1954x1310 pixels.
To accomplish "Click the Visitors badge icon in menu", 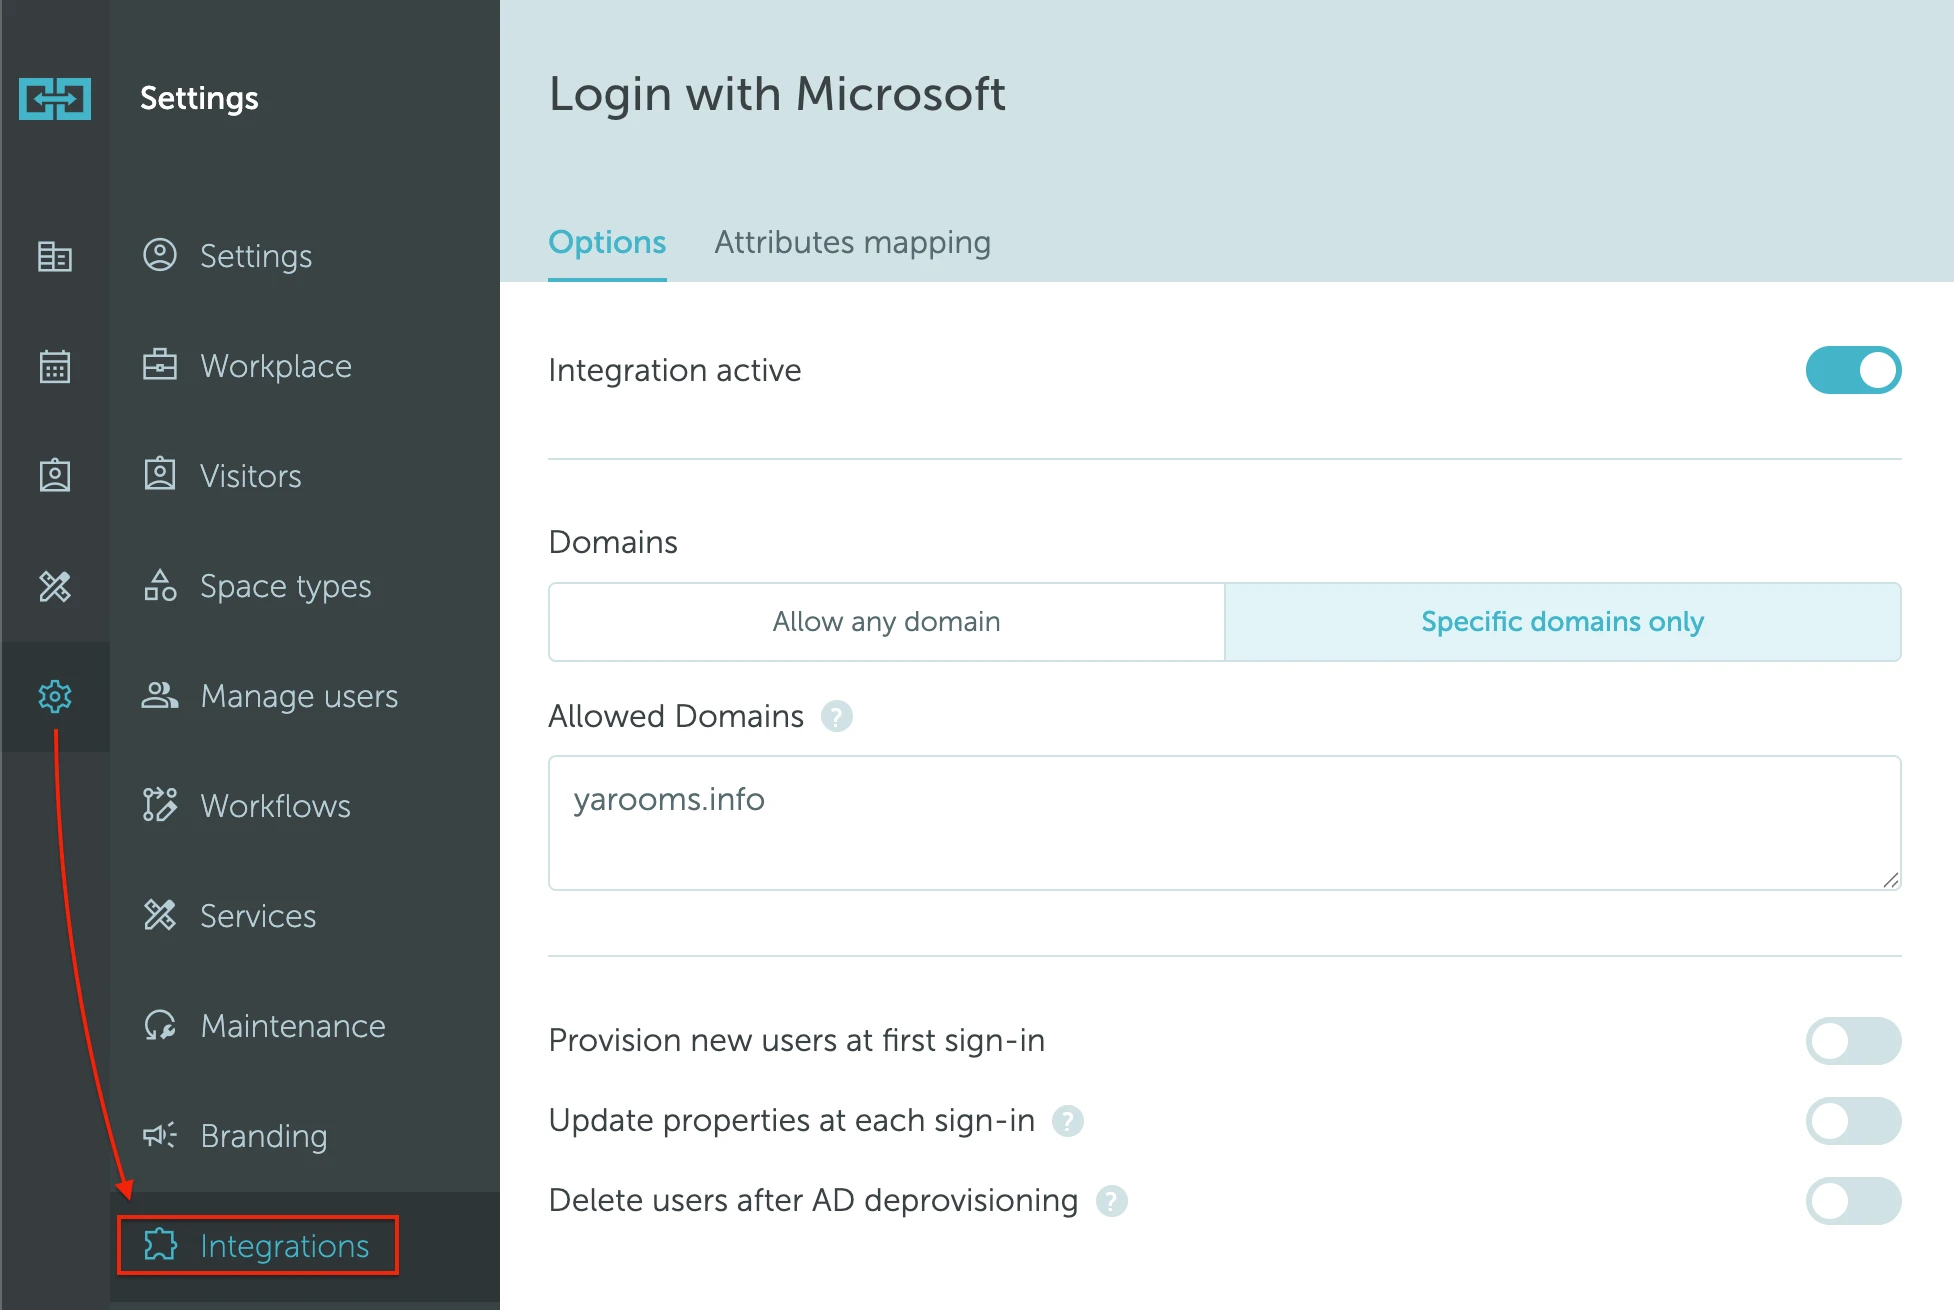I will coord(160,474).
